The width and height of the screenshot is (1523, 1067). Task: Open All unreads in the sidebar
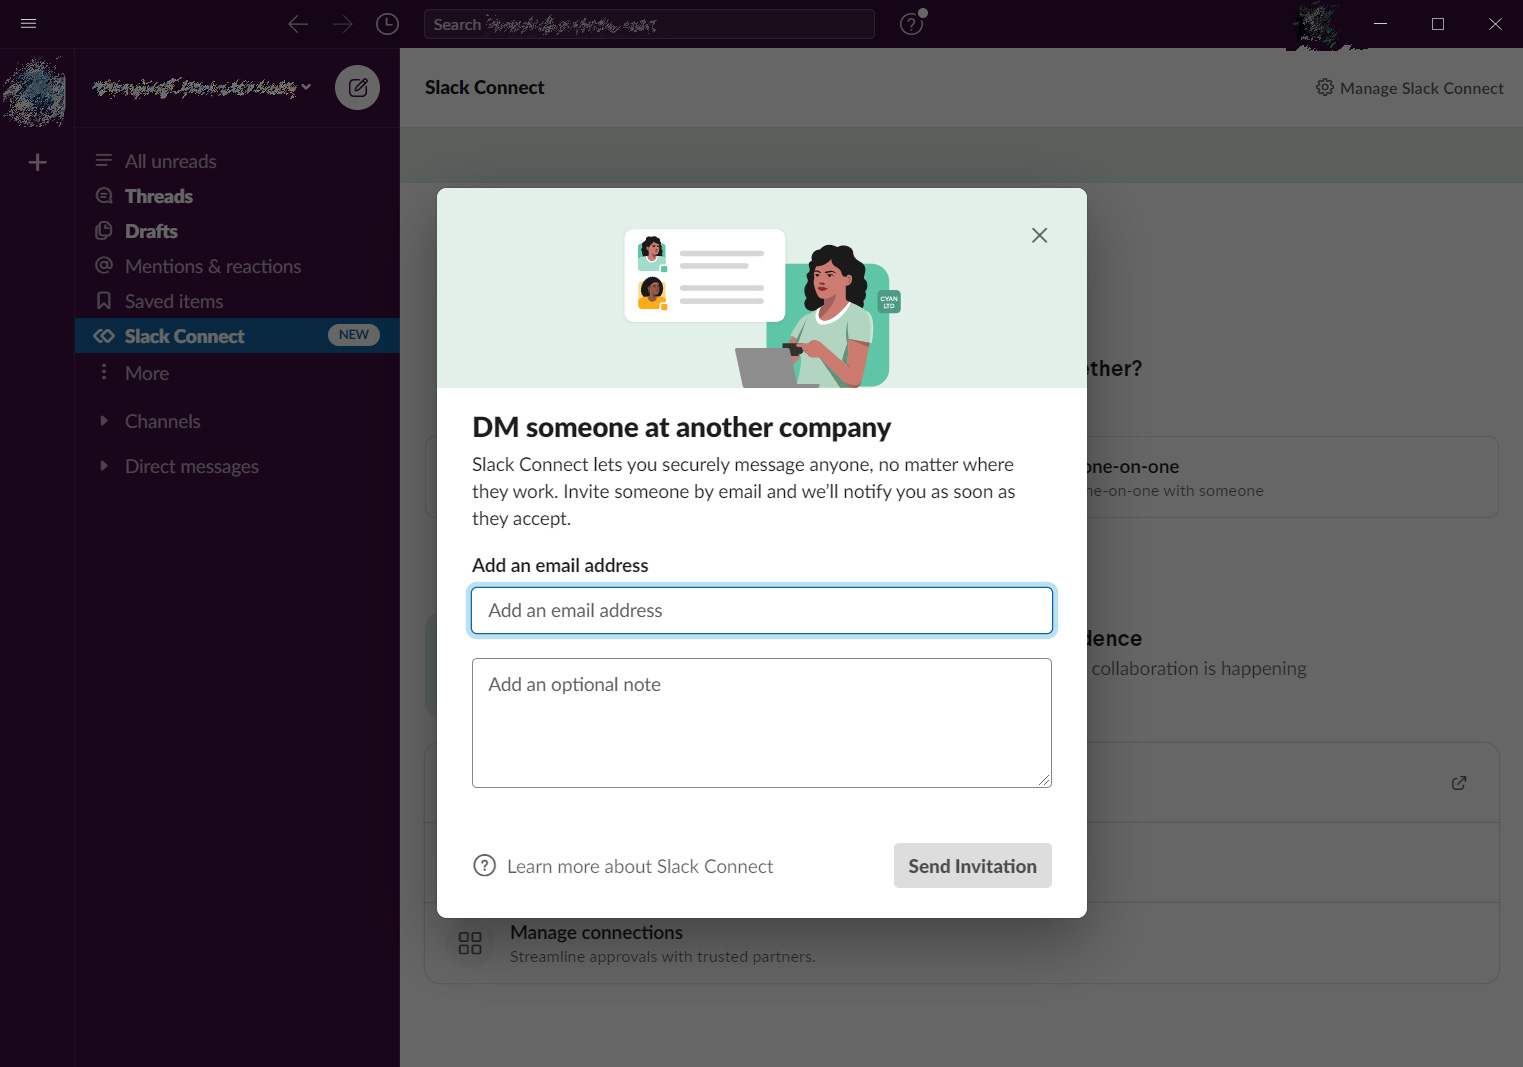click(x=237, y=161)
